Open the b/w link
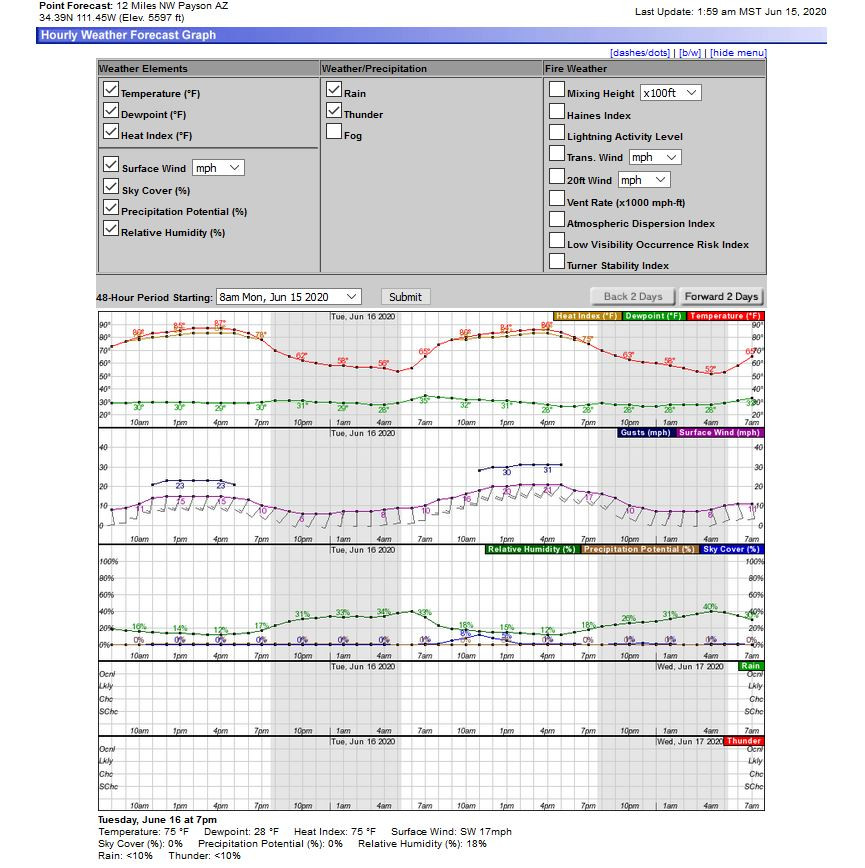Image resolution: width=865 pixels, height=868 pixels. click(690, 53)
